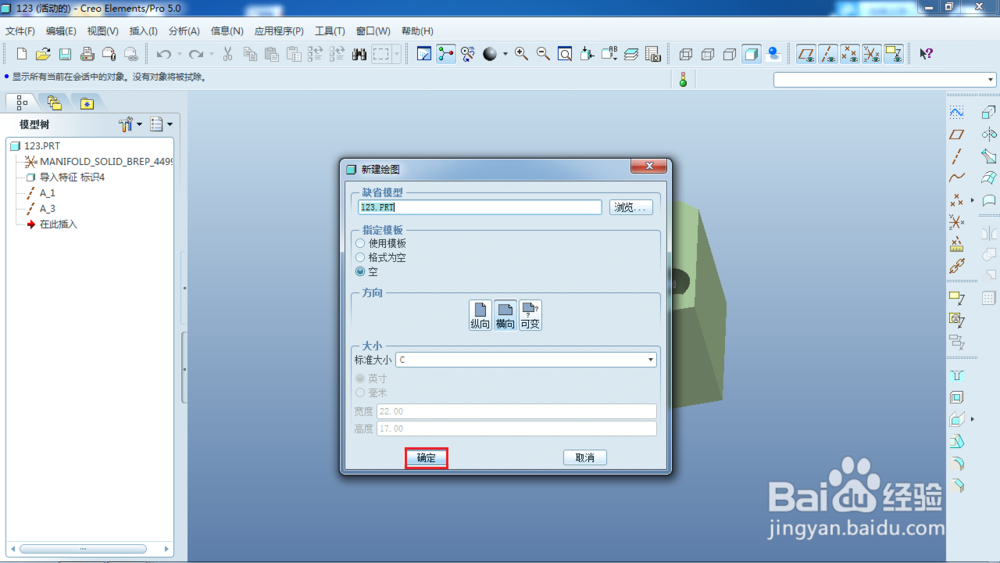The image size is (1000, 563).
Task: Toggle datum planes display
Action: click(806, 54)
